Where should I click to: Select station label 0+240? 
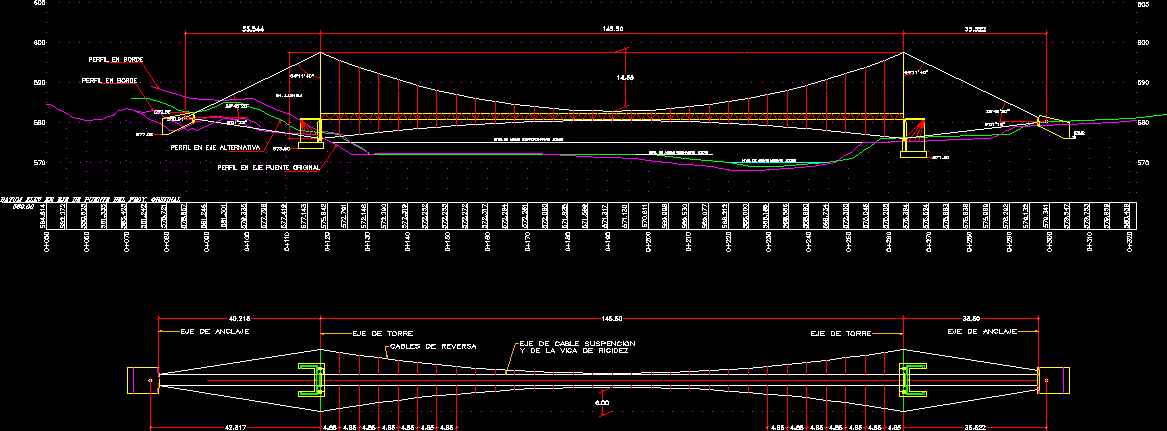pyautogui.click(x=810, y=243)
